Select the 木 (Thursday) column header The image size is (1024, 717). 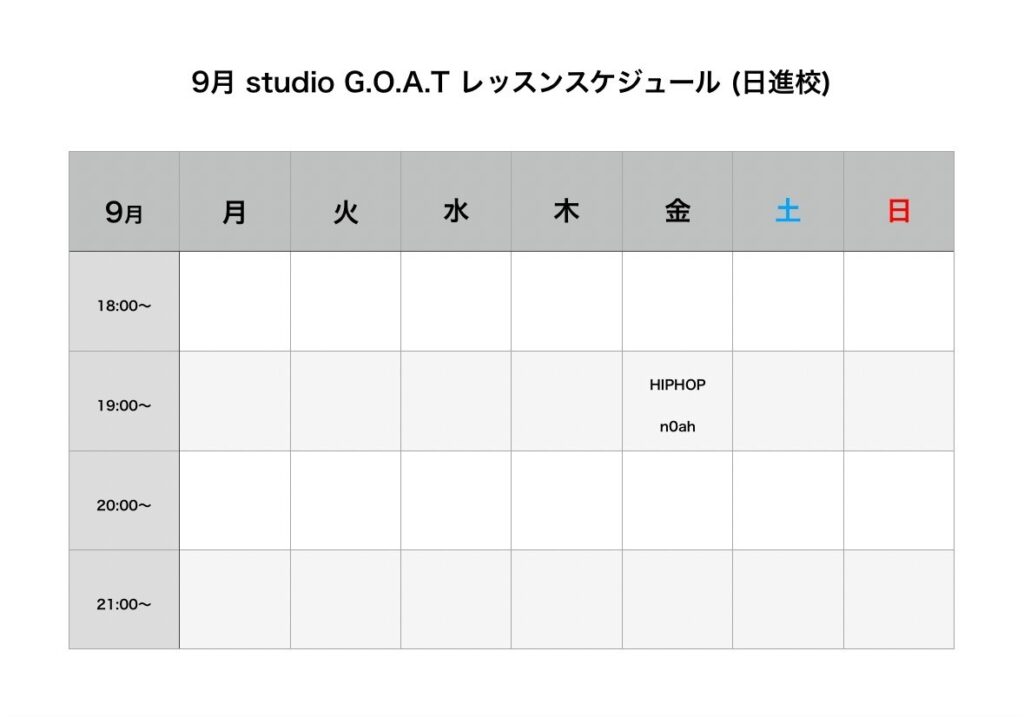pyautogui.click(x=566, y=212)
